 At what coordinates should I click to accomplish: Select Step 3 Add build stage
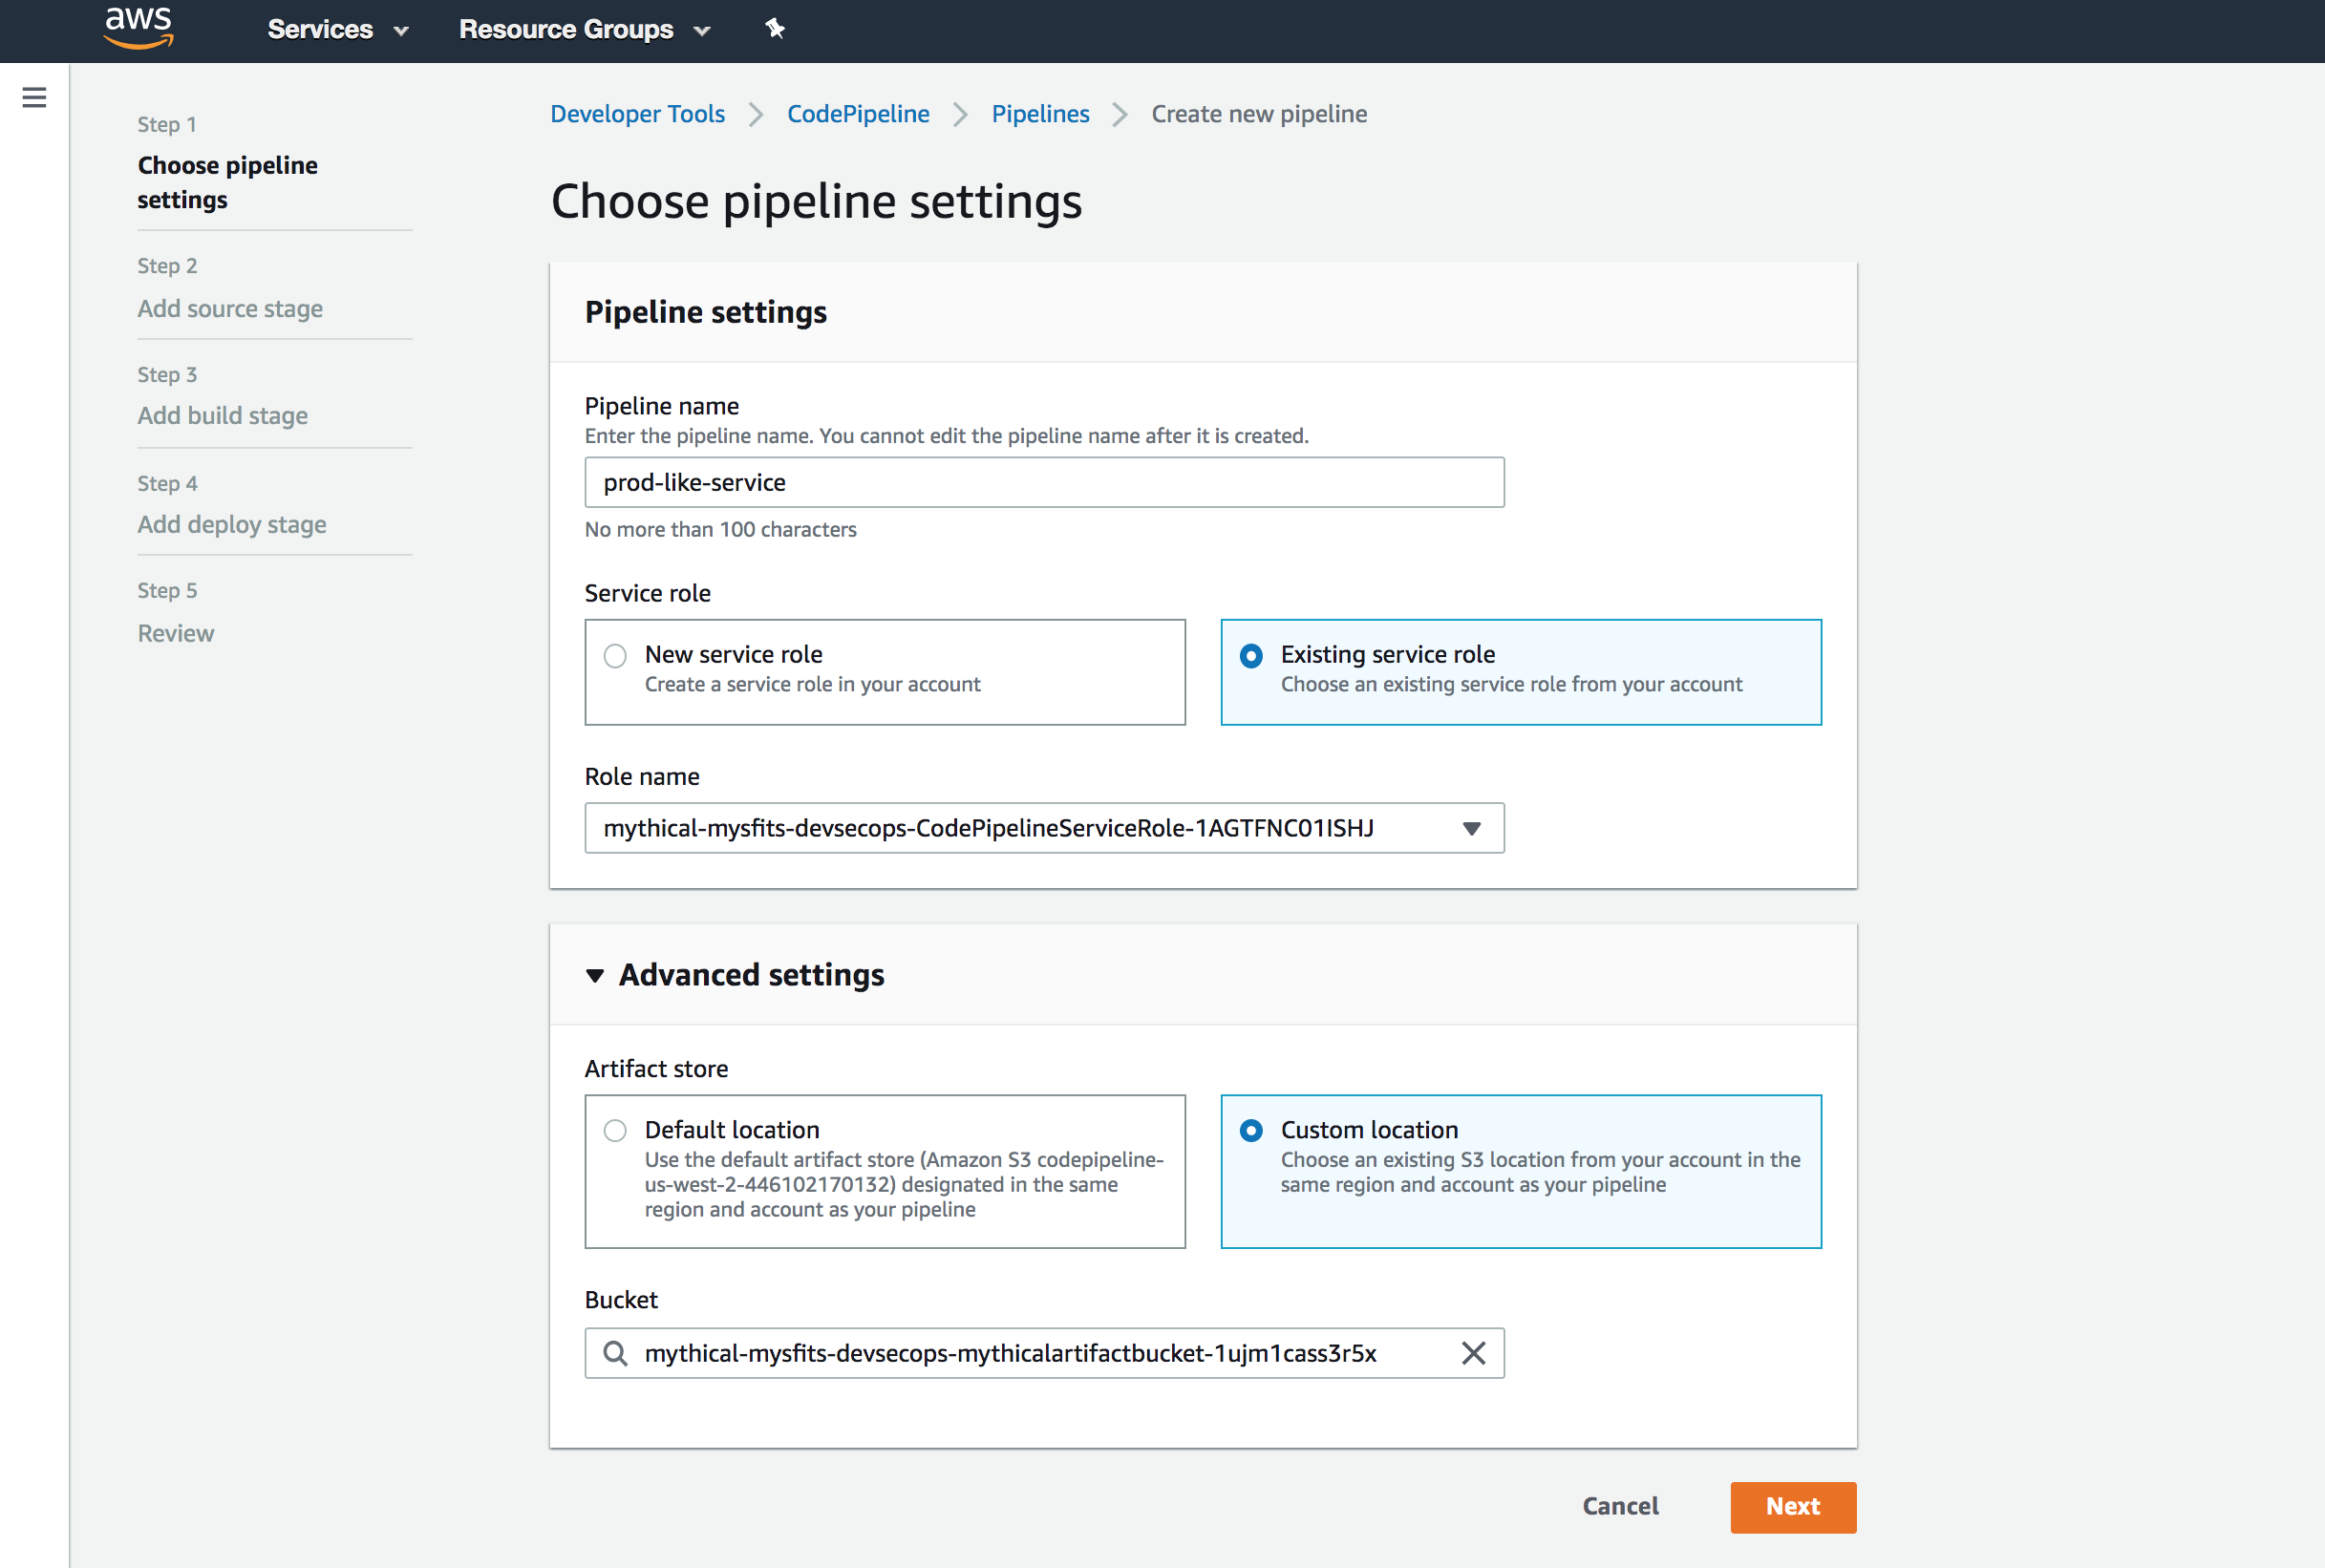pyautogui.click(x=223, y=415)
